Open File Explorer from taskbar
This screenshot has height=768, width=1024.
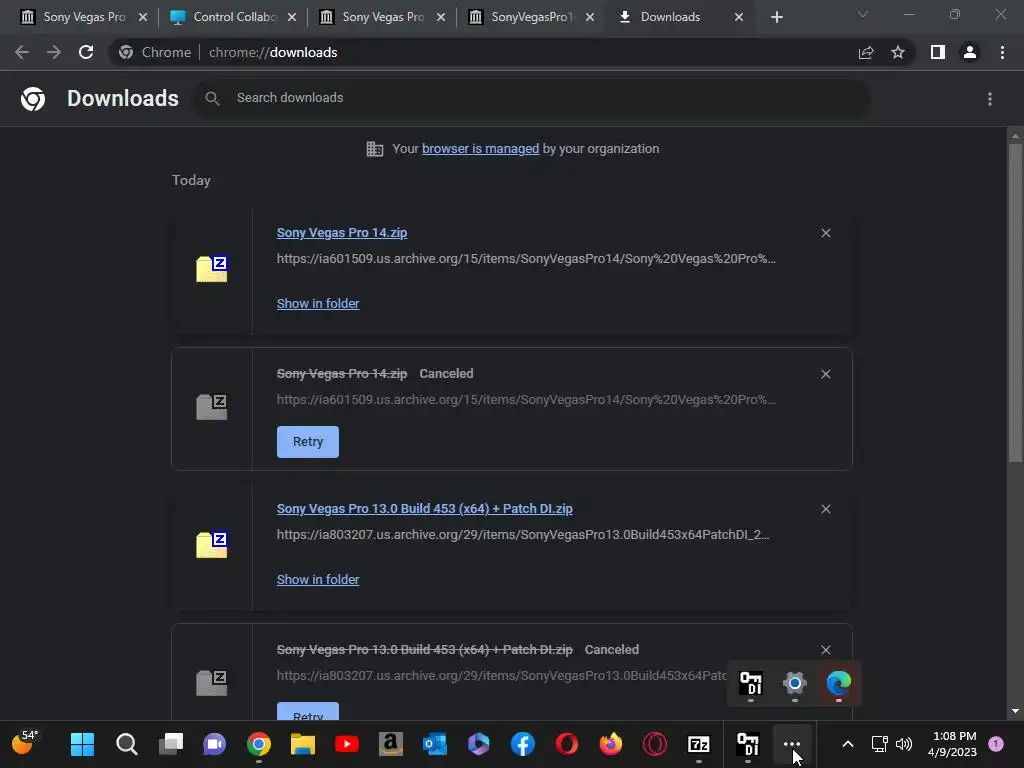[303, 744]
